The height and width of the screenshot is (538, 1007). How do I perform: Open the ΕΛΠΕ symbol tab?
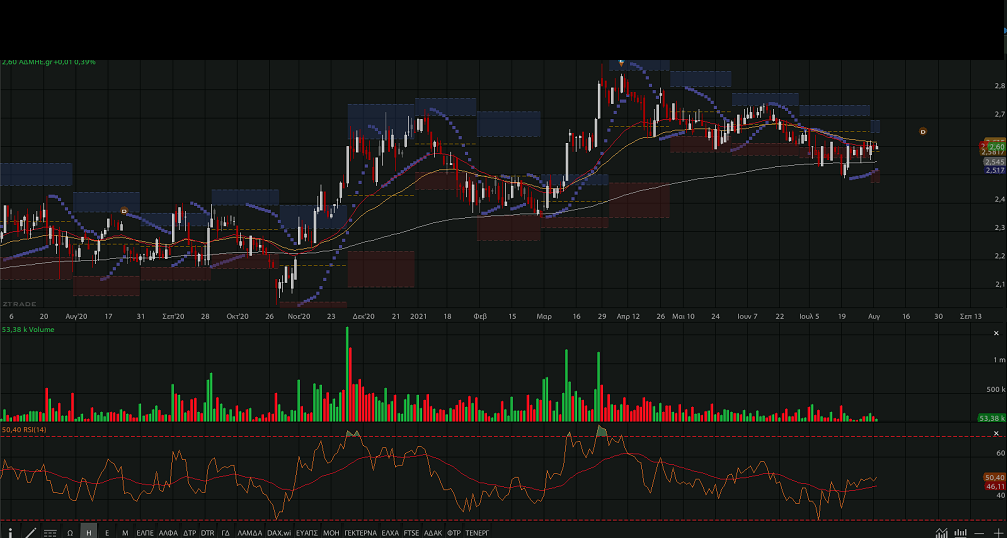[x=145, y=533]
